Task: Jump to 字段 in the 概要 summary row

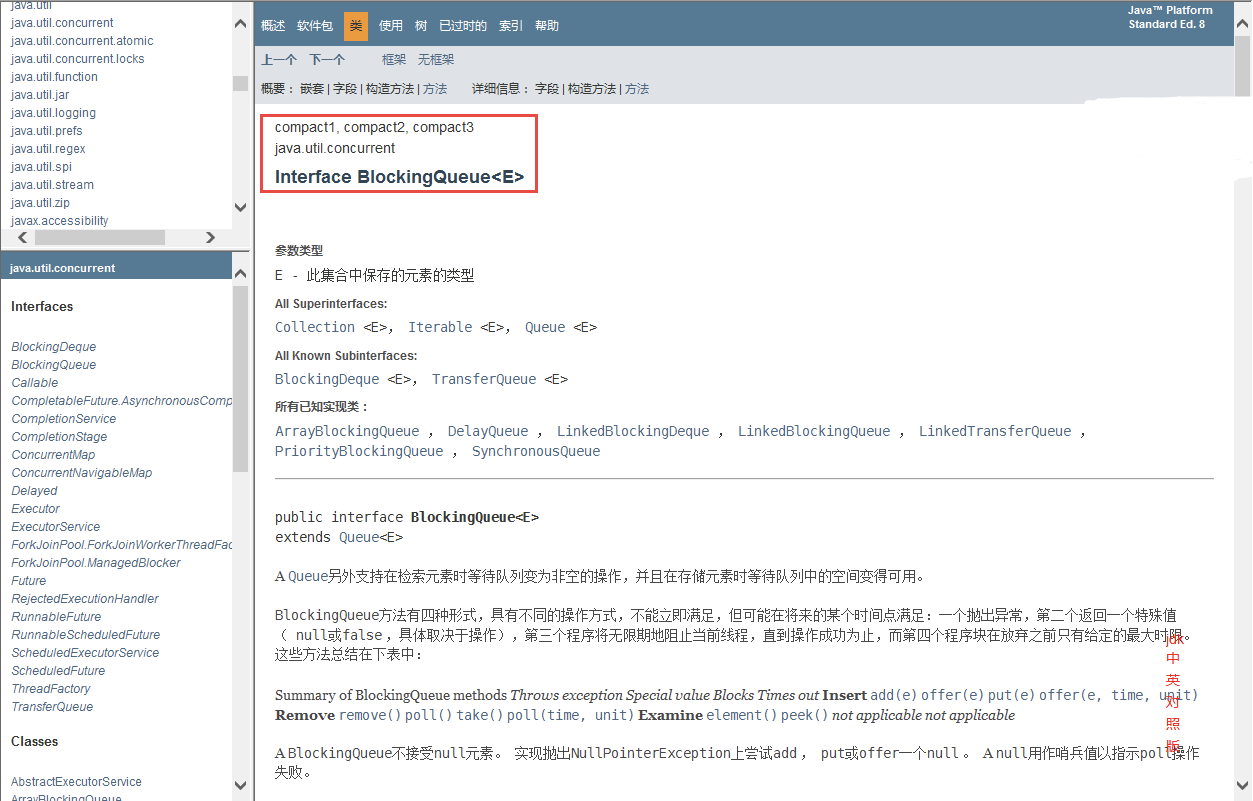Action: [x=345, y=89]
